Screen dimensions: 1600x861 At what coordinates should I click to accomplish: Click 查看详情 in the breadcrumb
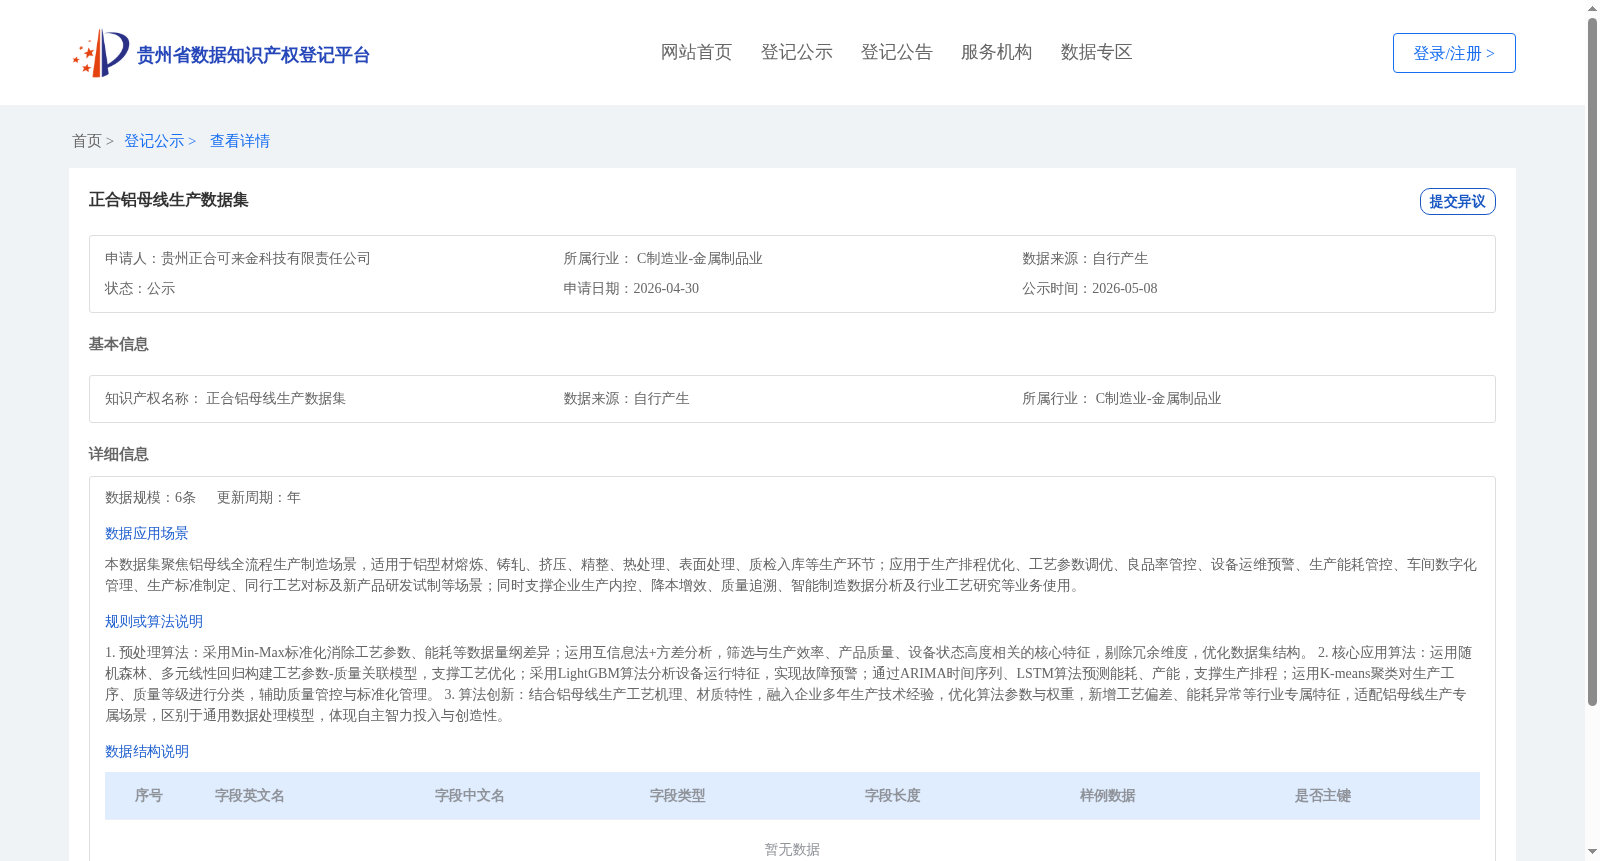click(x=240, y=141)
